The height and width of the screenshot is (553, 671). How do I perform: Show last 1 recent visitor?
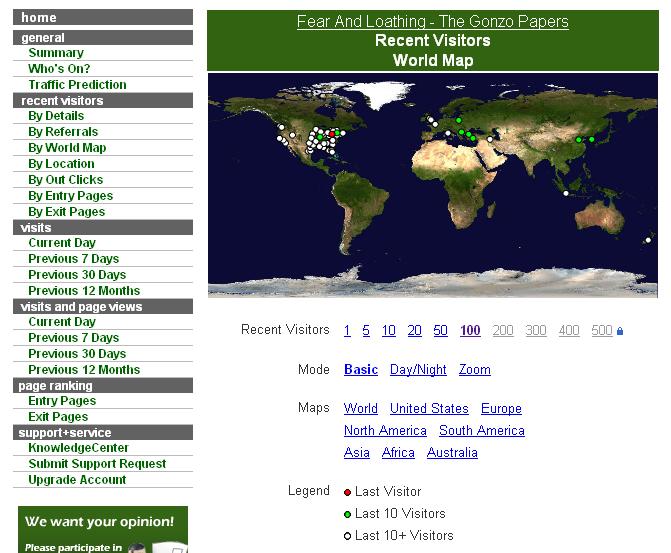pos(347,330)
